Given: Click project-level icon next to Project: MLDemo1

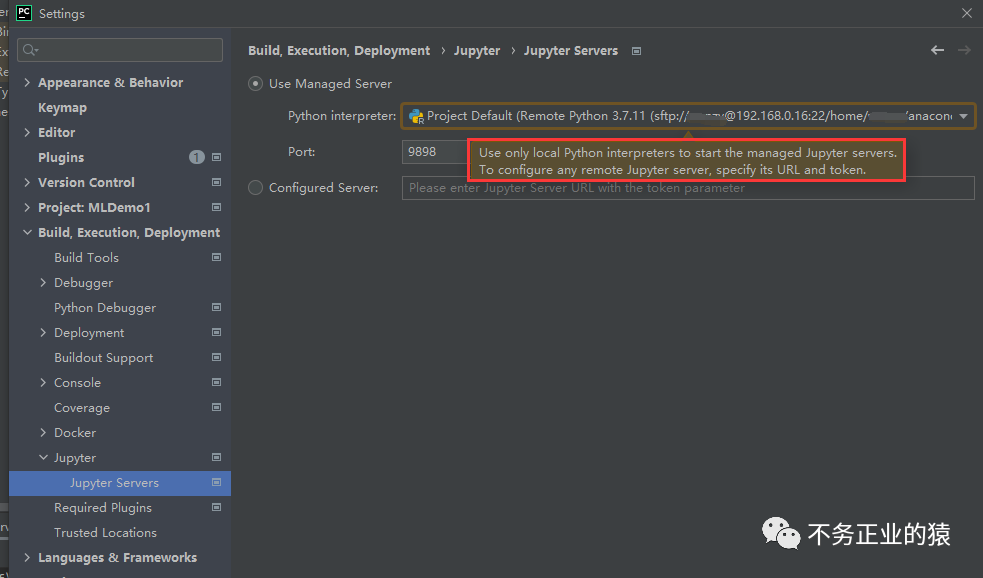Looking at the screenshot, I should point(216,208).
